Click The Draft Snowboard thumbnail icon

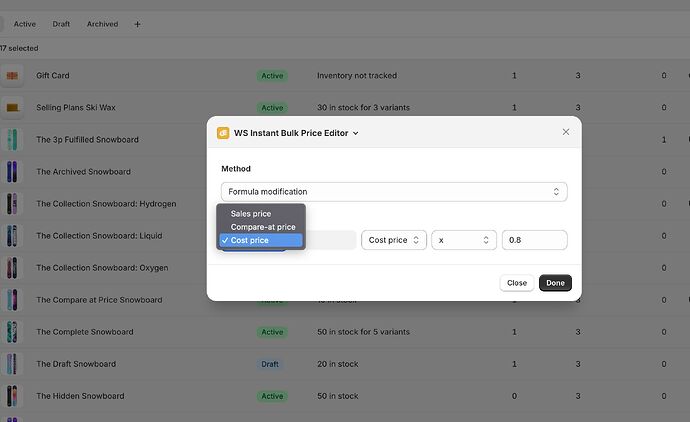coord(12,364)
